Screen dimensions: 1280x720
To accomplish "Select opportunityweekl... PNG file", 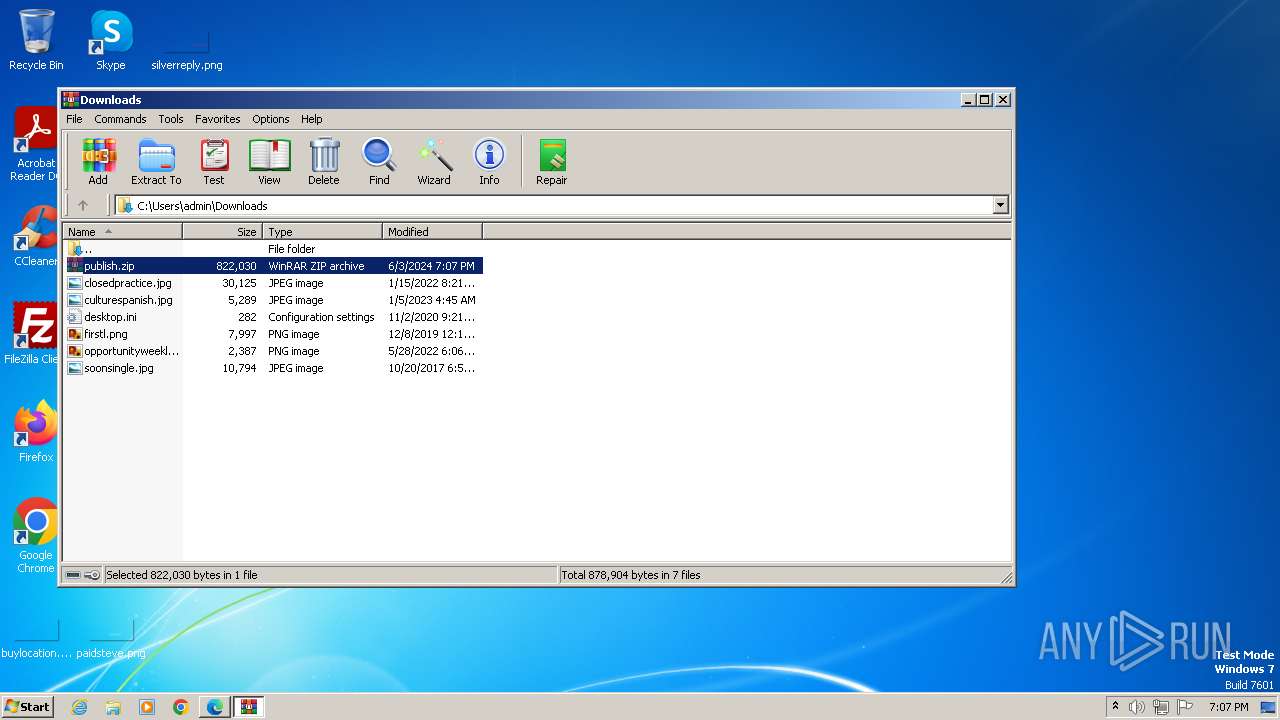I will [273, 351].
